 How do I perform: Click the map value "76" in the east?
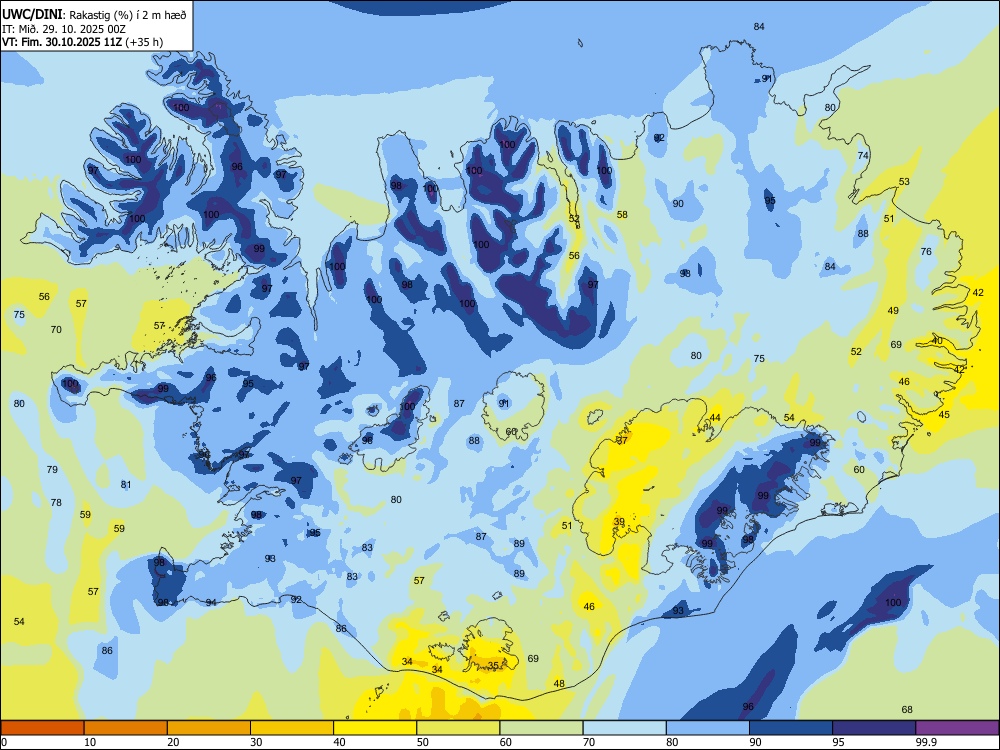point(926,251)
